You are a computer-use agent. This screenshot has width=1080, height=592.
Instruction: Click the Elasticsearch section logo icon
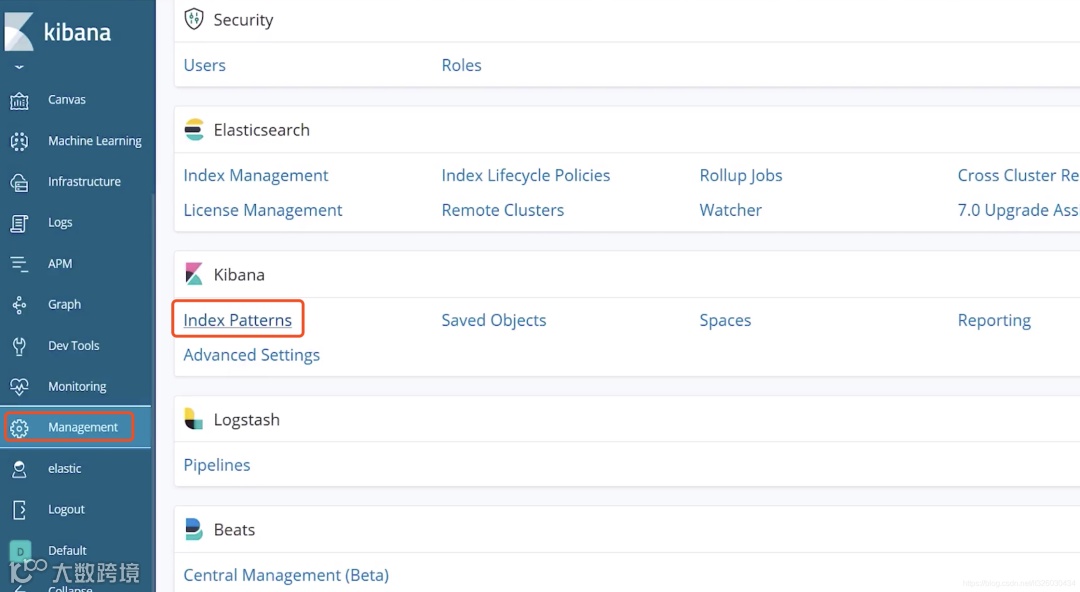tap(194, 130)
